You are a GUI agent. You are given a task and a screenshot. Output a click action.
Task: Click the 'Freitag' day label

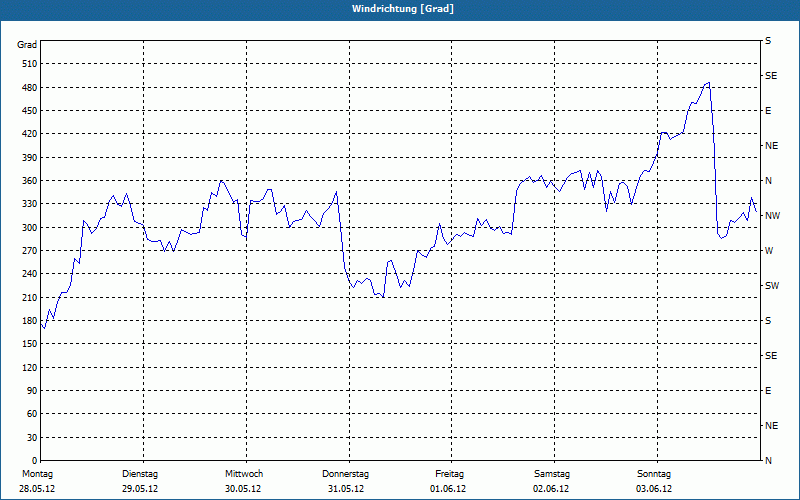449,474
